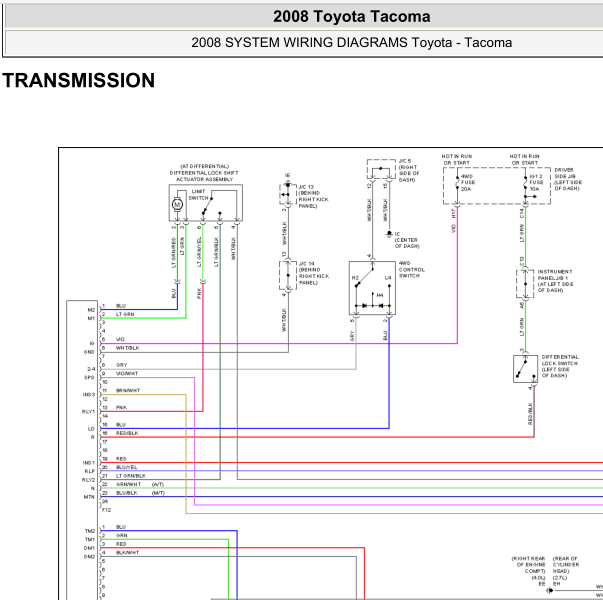Select the DM1 terminal label
The image size is (603, 600).
click(90, 548)
